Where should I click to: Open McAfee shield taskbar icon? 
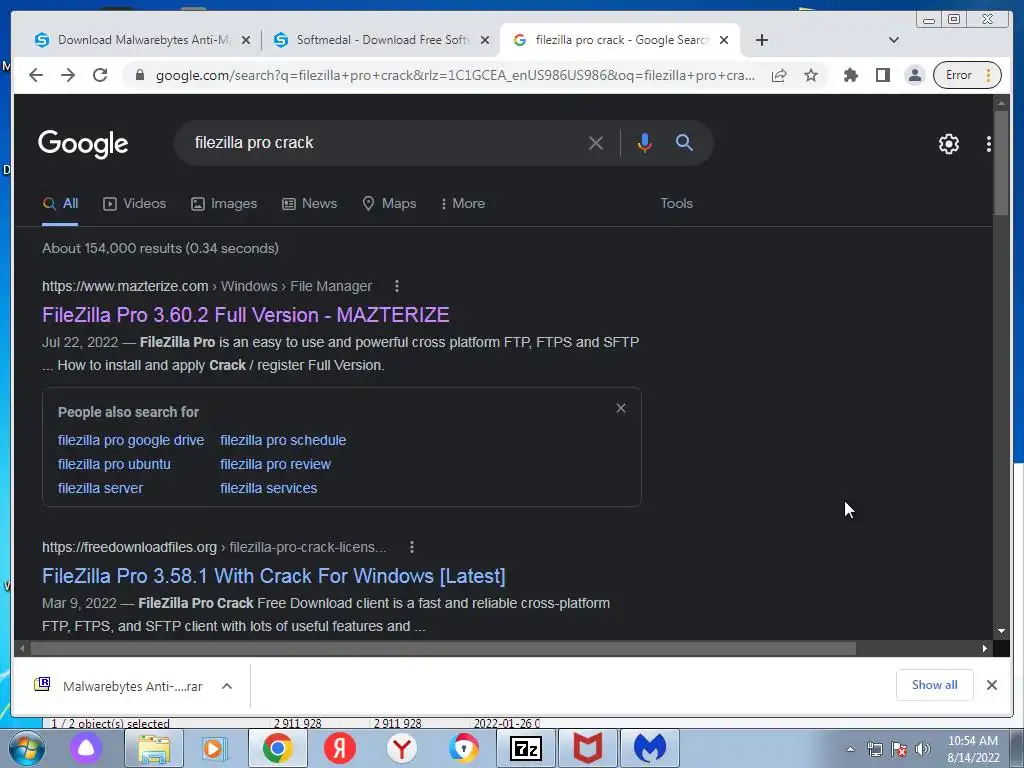coord(588,748)
